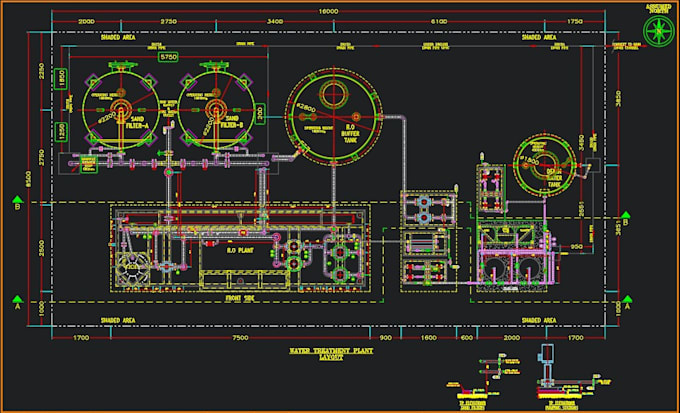Click the green north compass symbol
Screen dimensions: 680x413
point(658,31)
